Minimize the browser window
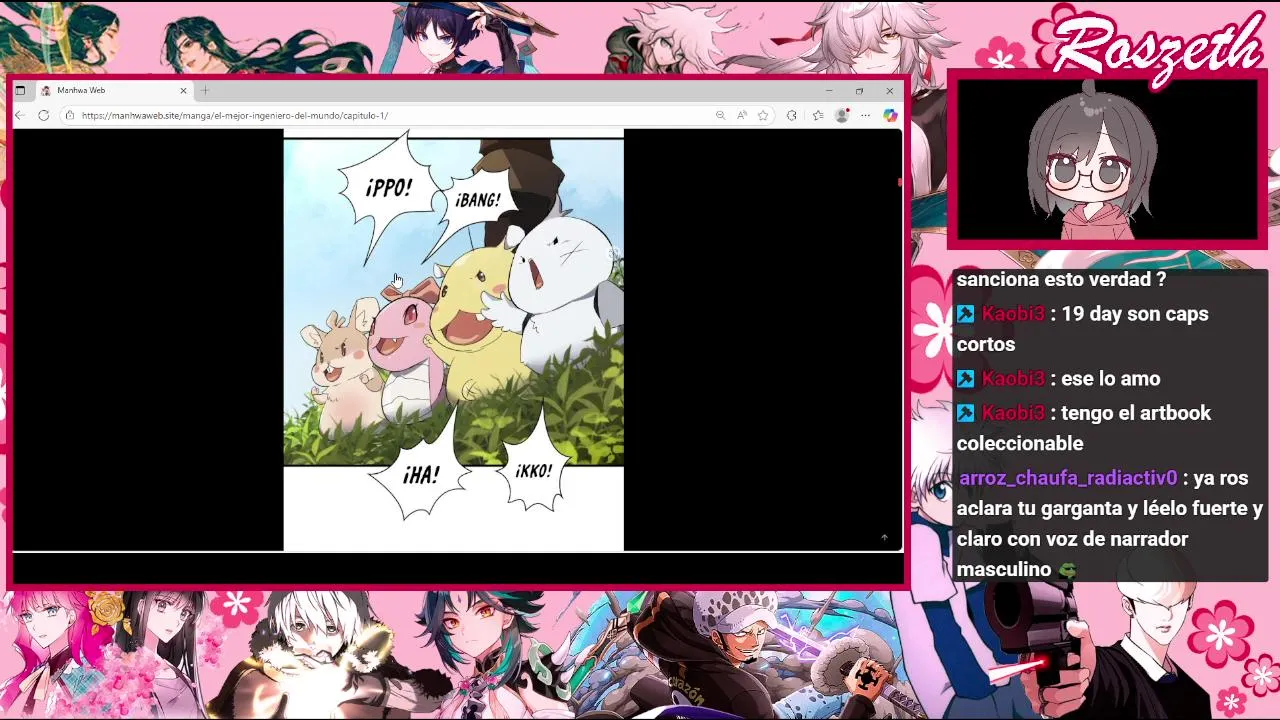Image resolution: width=1280 pixels, height=720 pixels. point(829,90)
